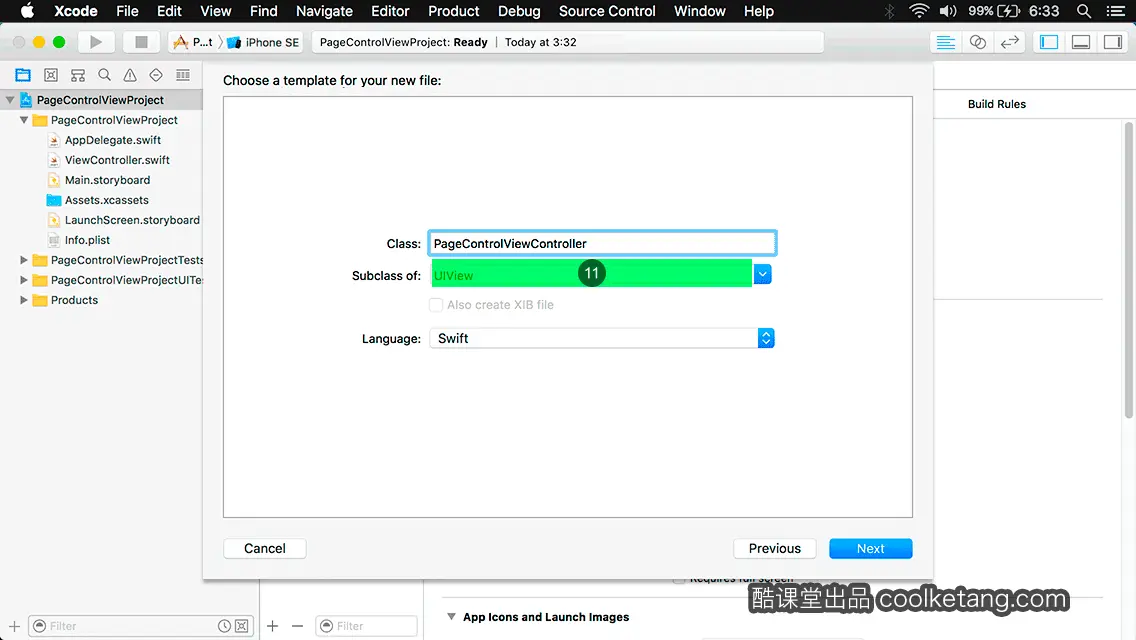Viewport: 1136px width, 640px height.
Task: Click the Next button
Action: coord(870,549)
